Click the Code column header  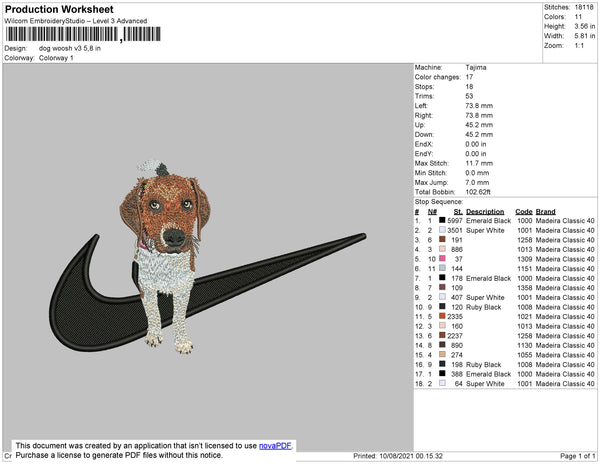(524, 212)
